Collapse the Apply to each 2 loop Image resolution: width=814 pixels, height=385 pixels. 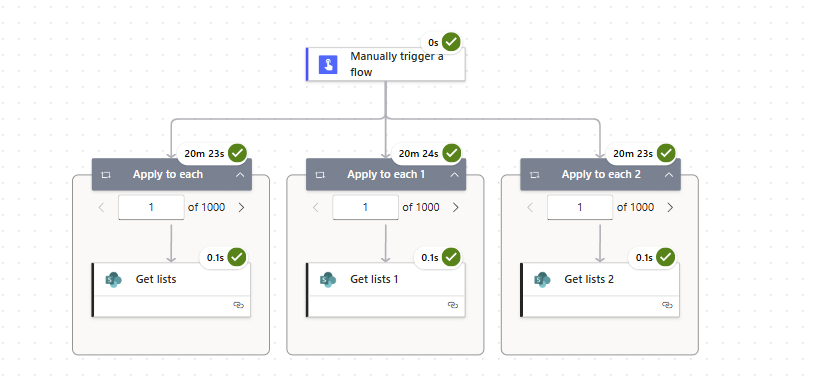[669, 175]
